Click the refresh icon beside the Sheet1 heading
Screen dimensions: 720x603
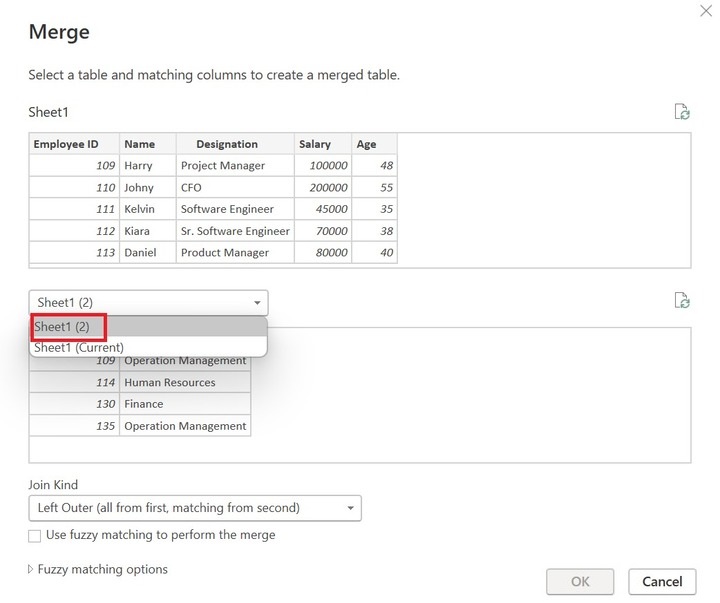pyautogui.click(x=682, y=112)
